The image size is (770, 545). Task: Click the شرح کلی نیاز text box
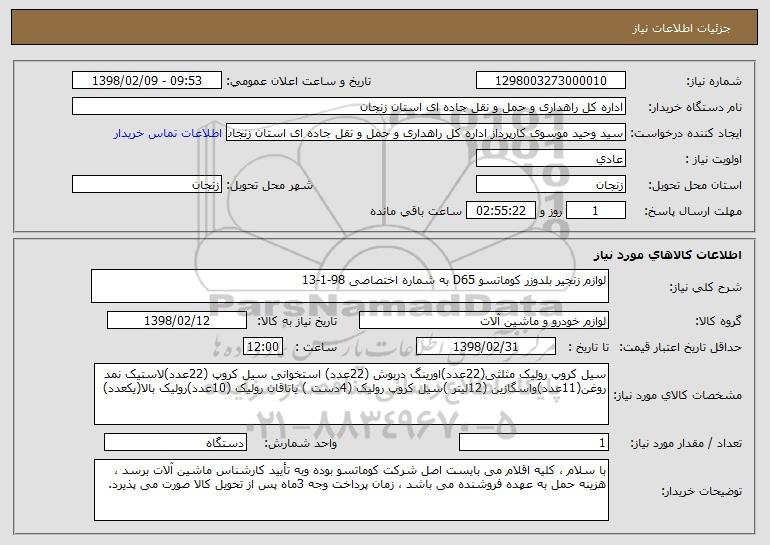coord(350,286)
